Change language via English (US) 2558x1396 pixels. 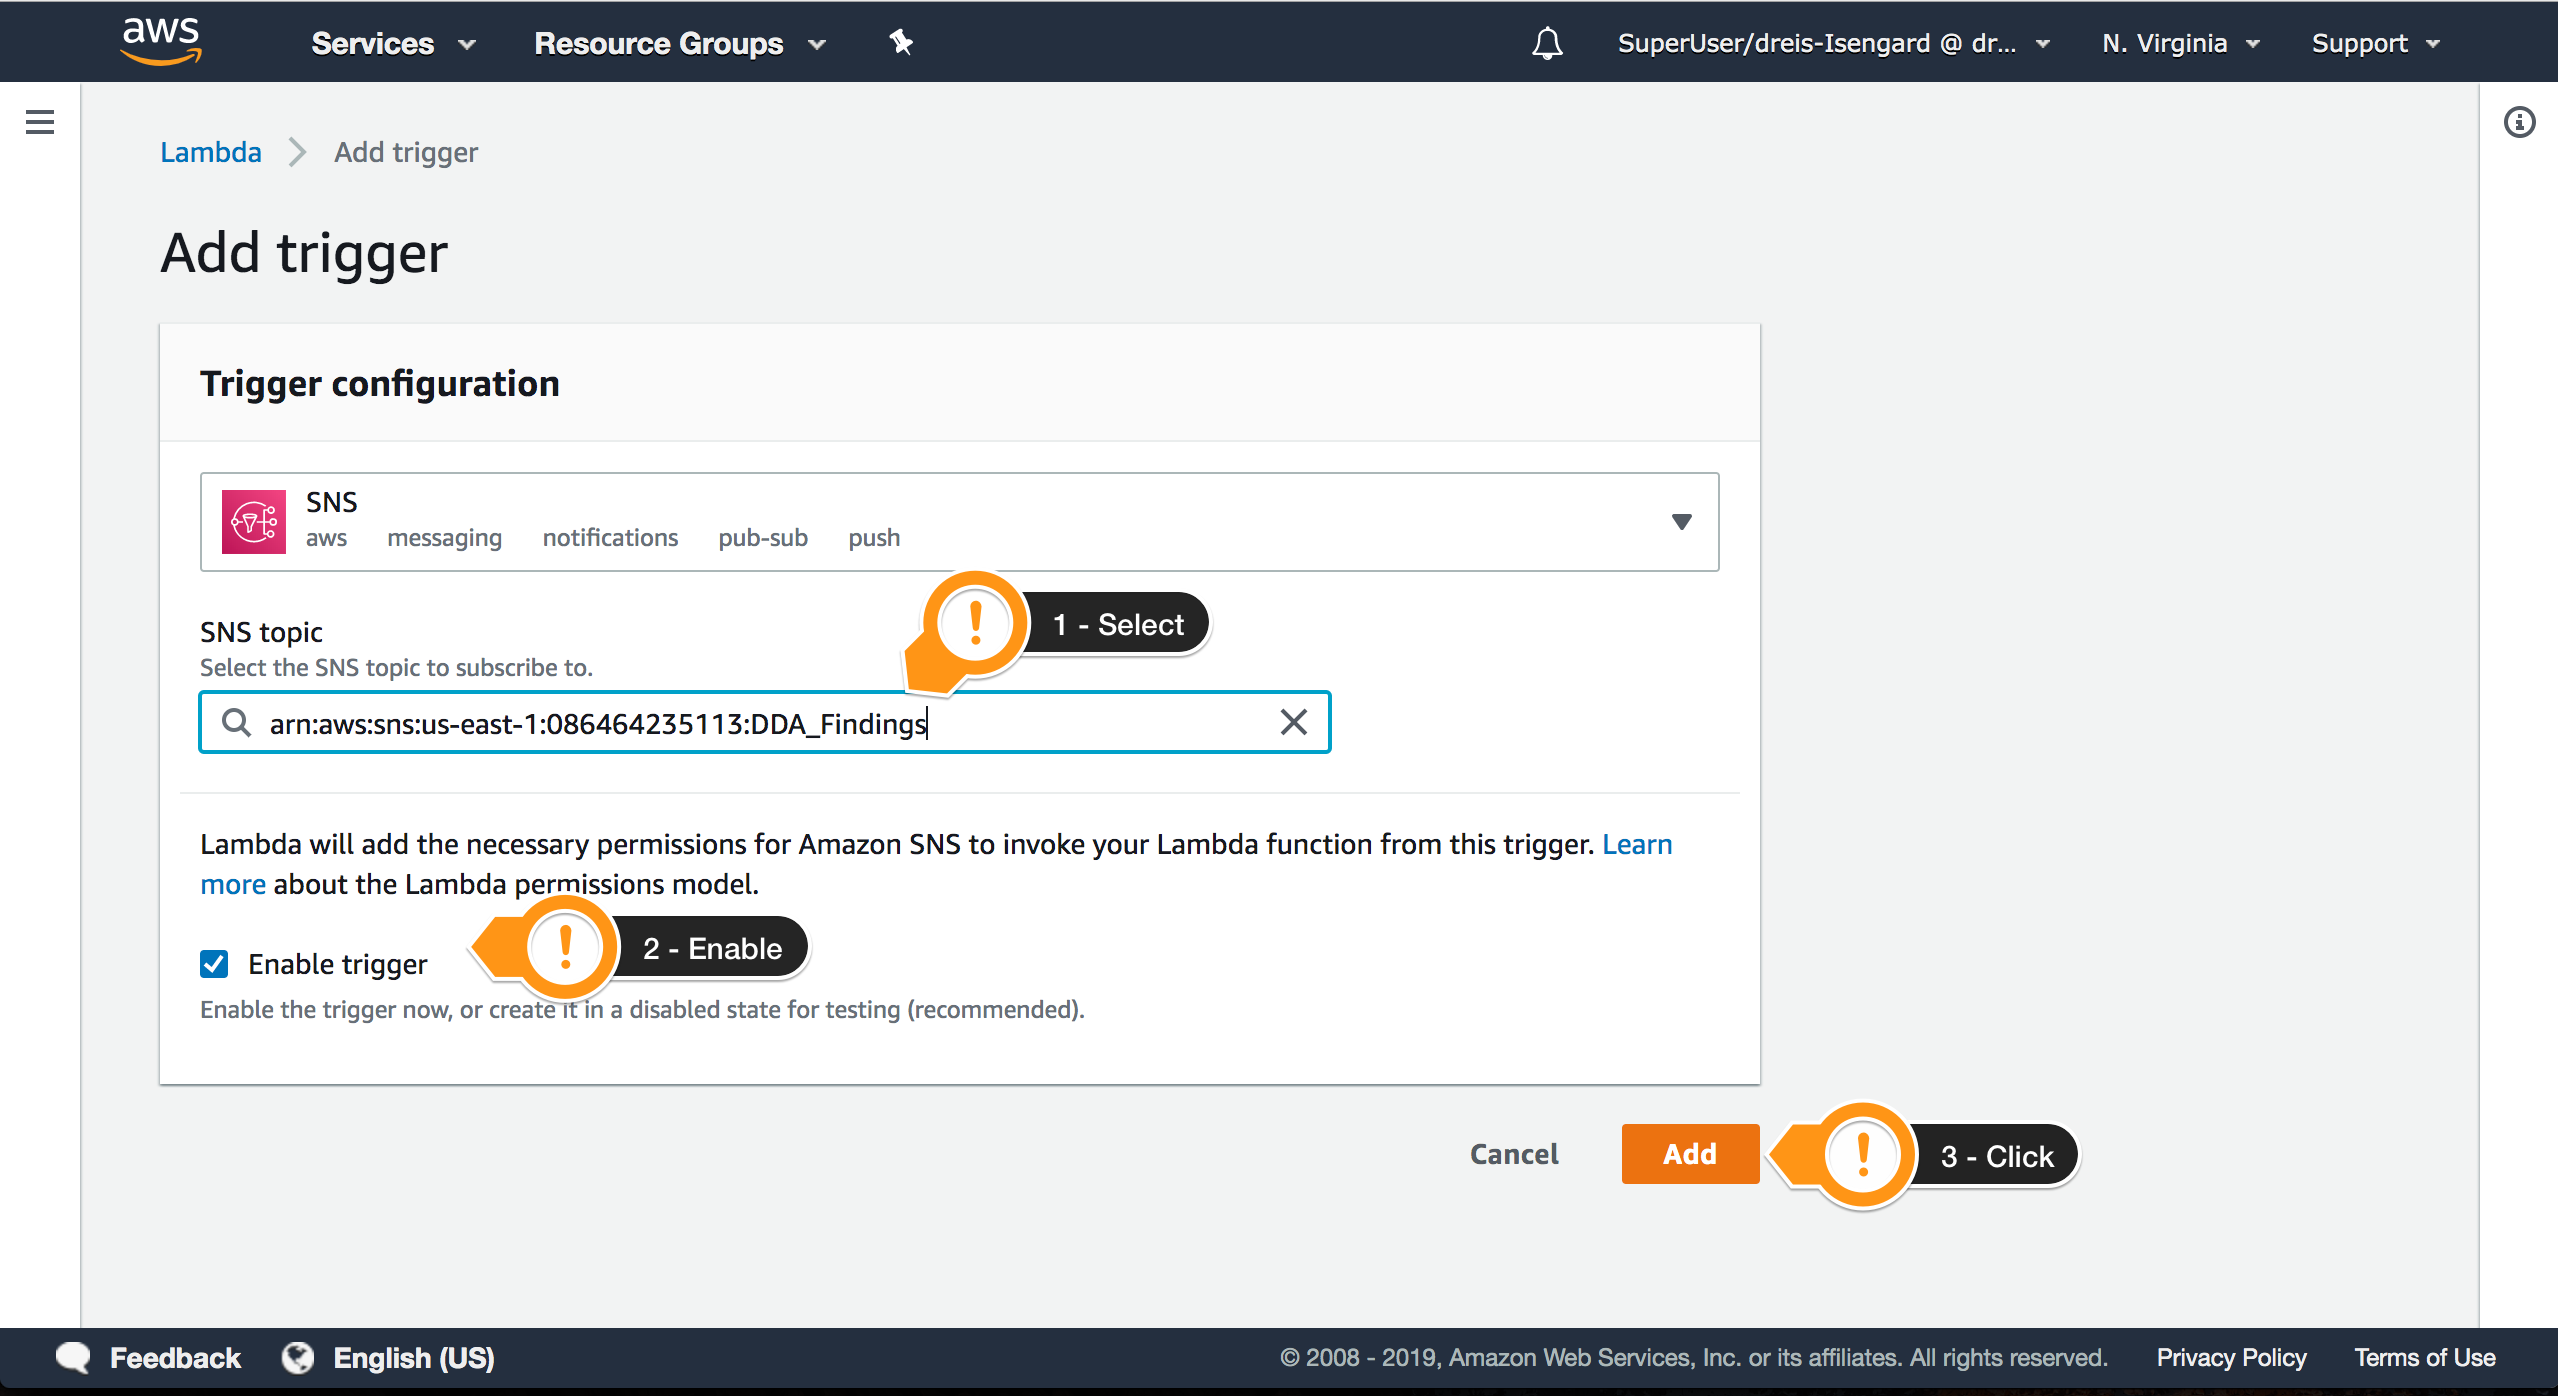(414, 1358)
